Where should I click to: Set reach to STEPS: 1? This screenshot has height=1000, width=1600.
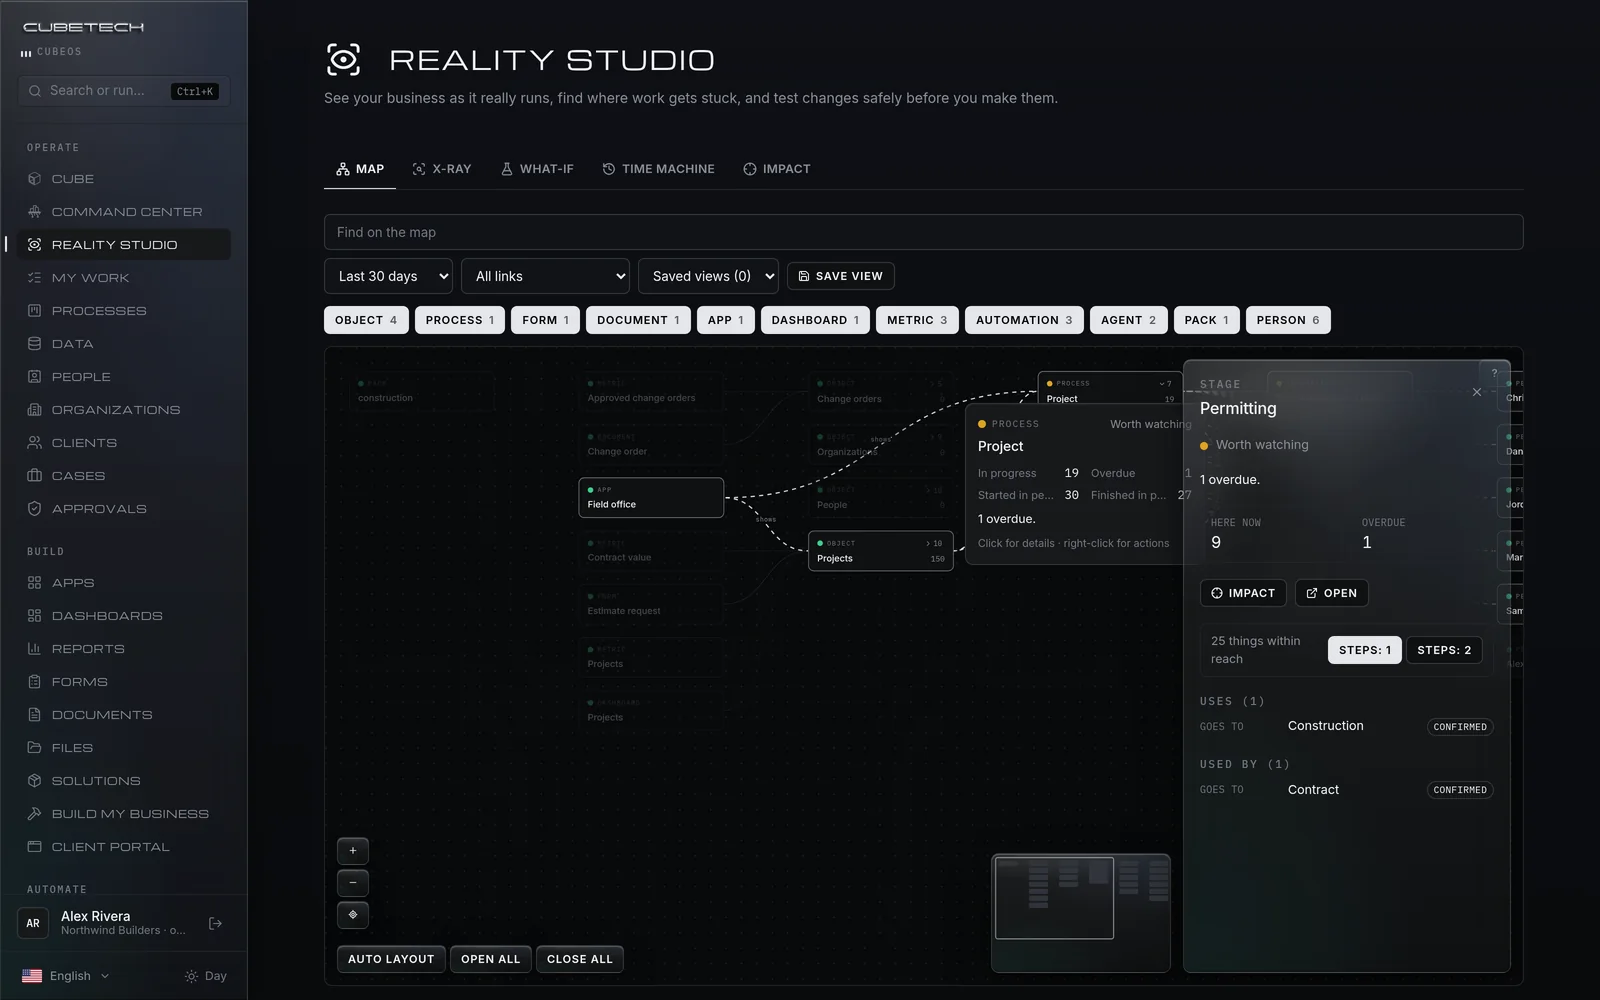1365,650
